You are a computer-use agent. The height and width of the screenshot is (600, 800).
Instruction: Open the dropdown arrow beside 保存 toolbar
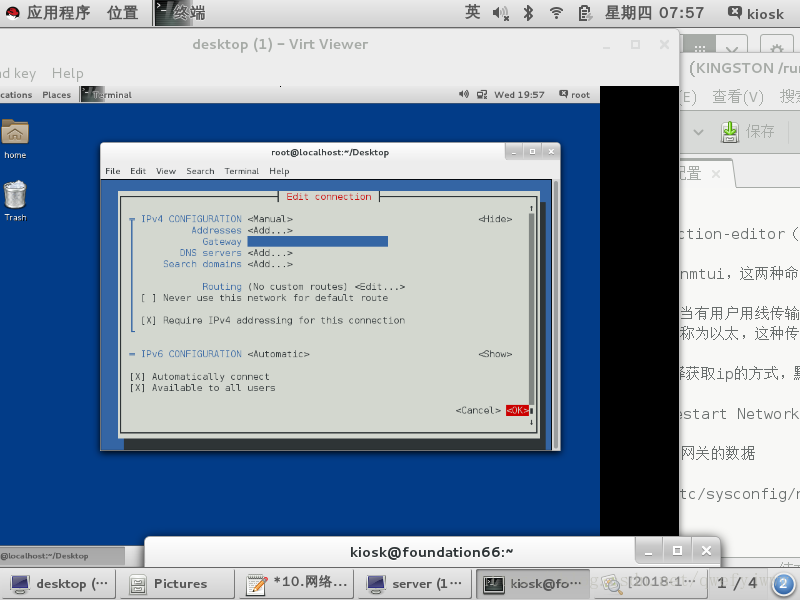[698, 132]
